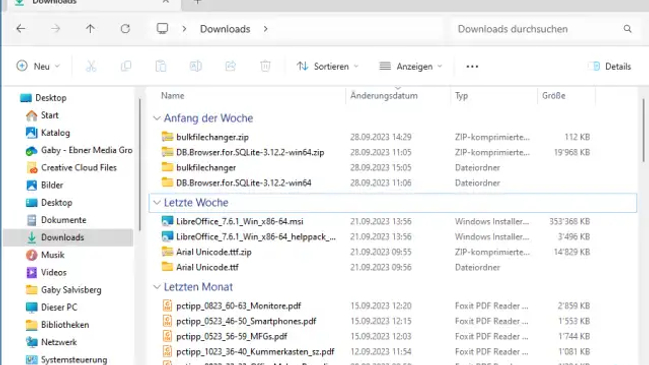Open Gaby - Ebner Media Gro cloud folder
649x365 pixels.
(79, 150)
